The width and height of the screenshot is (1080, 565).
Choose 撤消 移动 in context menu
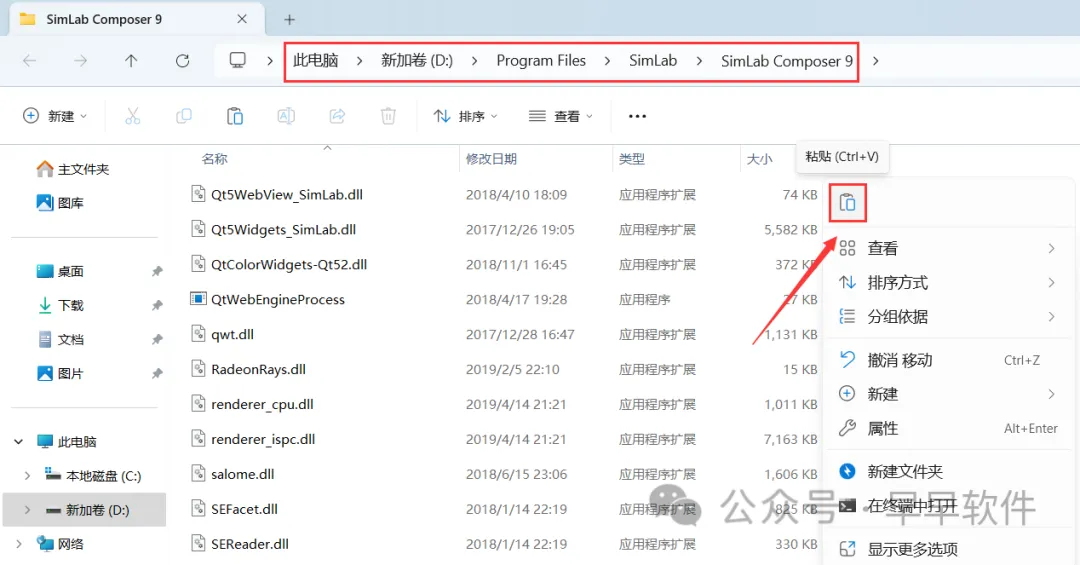(x=948, y=360)
